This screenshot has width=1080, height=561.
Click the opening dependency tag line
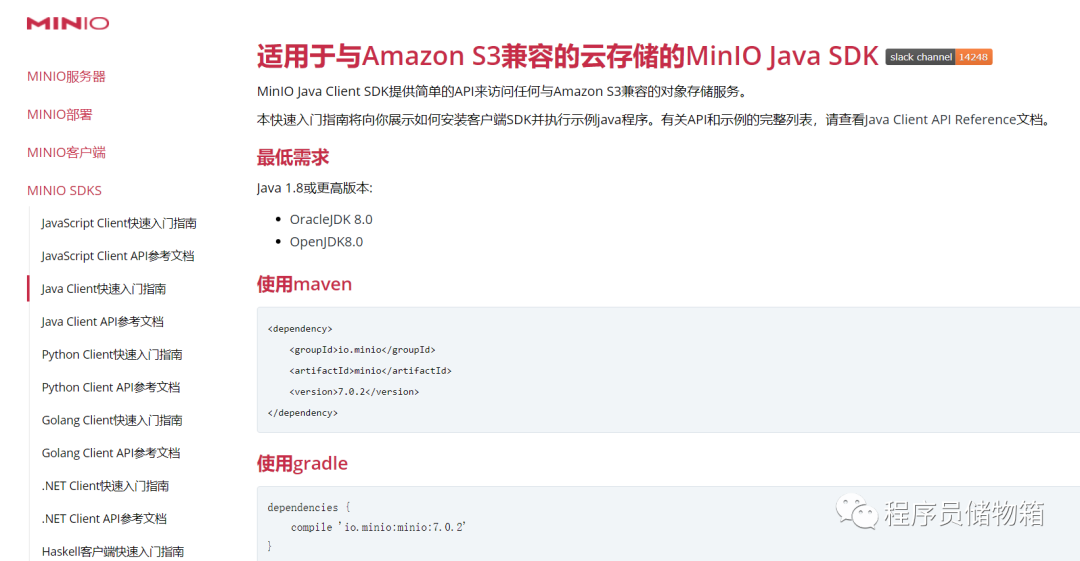[300, 329]
